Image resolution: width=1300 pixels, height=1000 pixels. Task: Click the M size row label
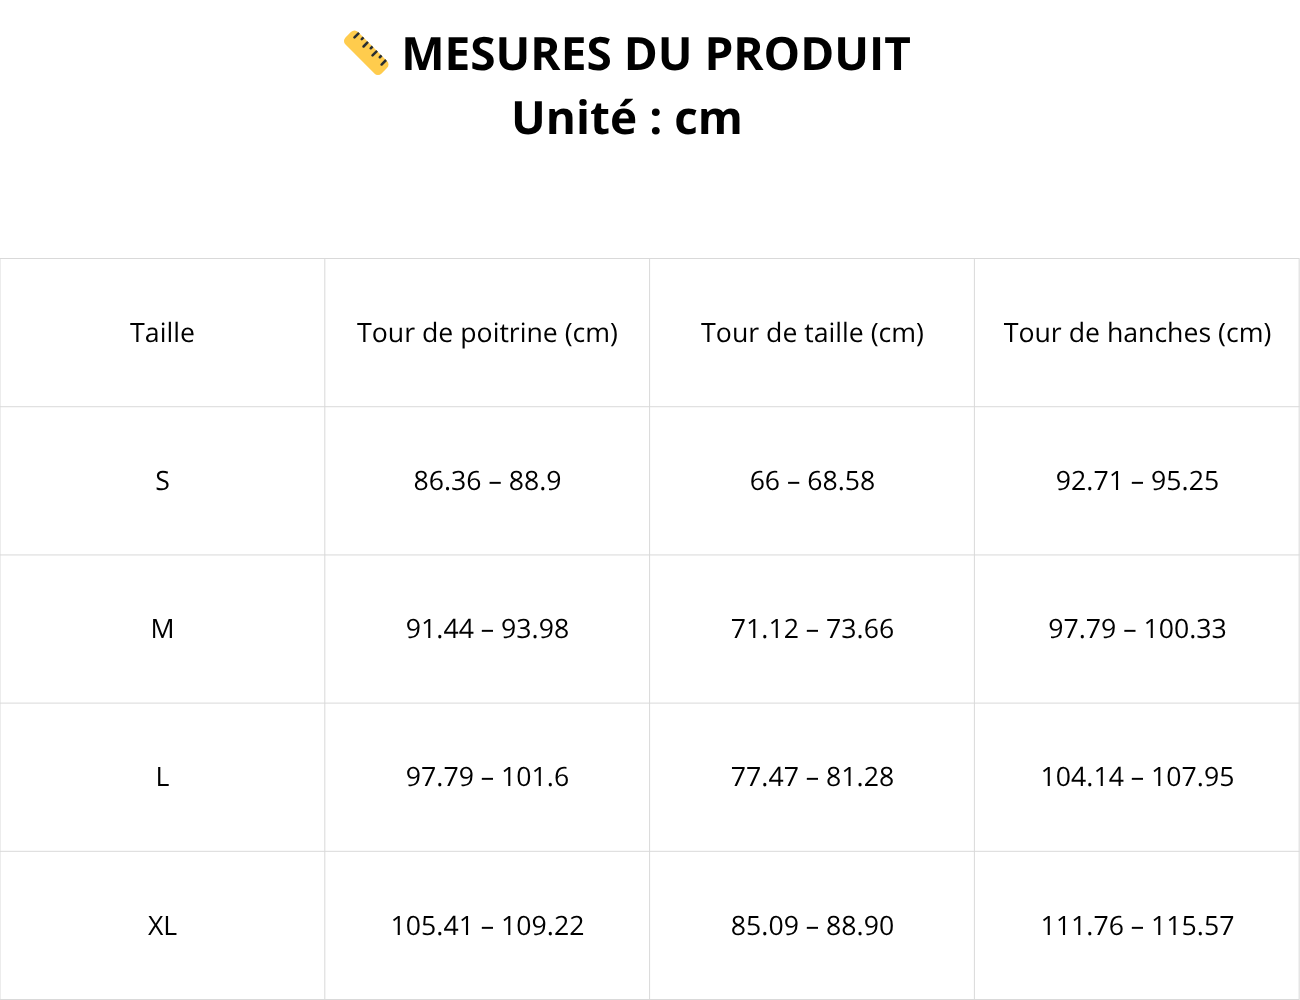[162, 629]
